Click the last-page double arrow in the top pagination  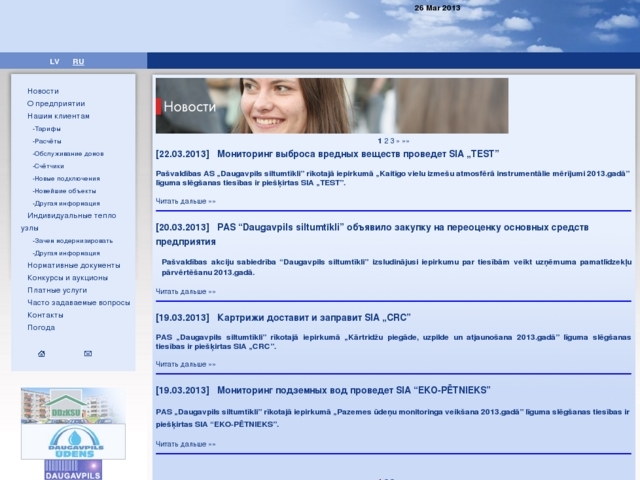pyautogui.click(x=405, y=141)
